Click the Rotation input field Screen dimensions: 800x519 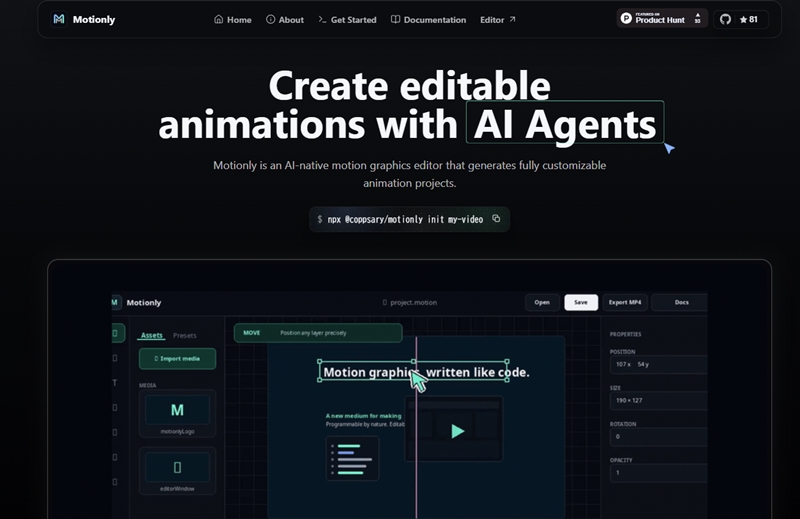(659, 437)
